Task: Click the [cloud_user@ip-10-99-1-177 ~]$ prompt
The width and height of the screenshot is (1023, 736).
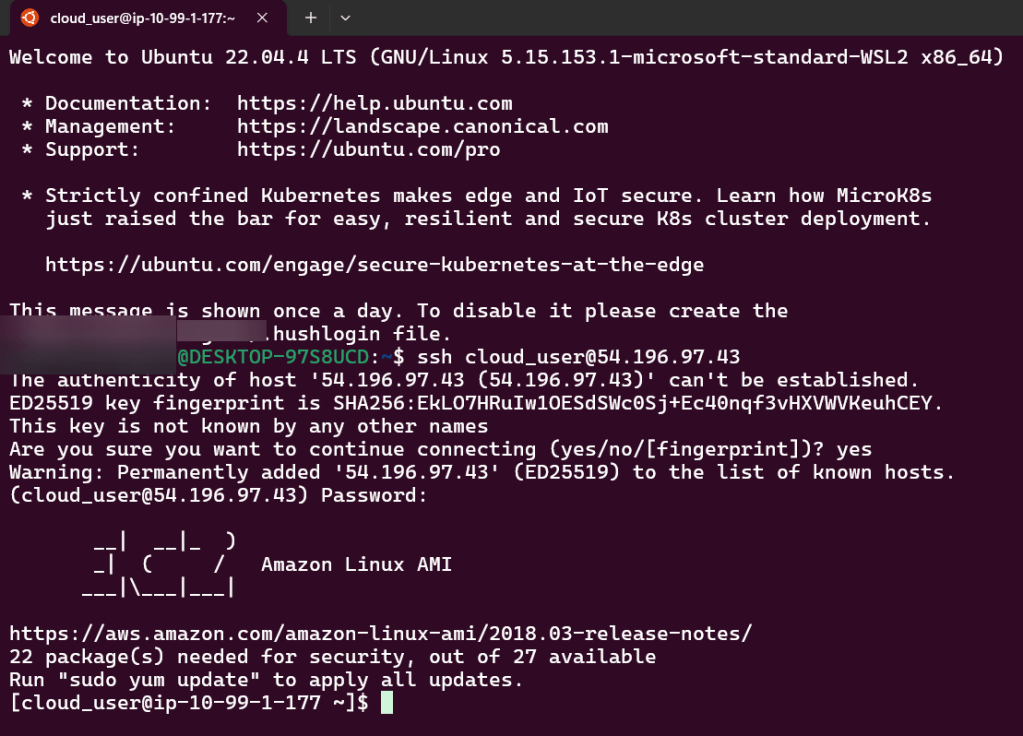Action: [x=188, y=703]
